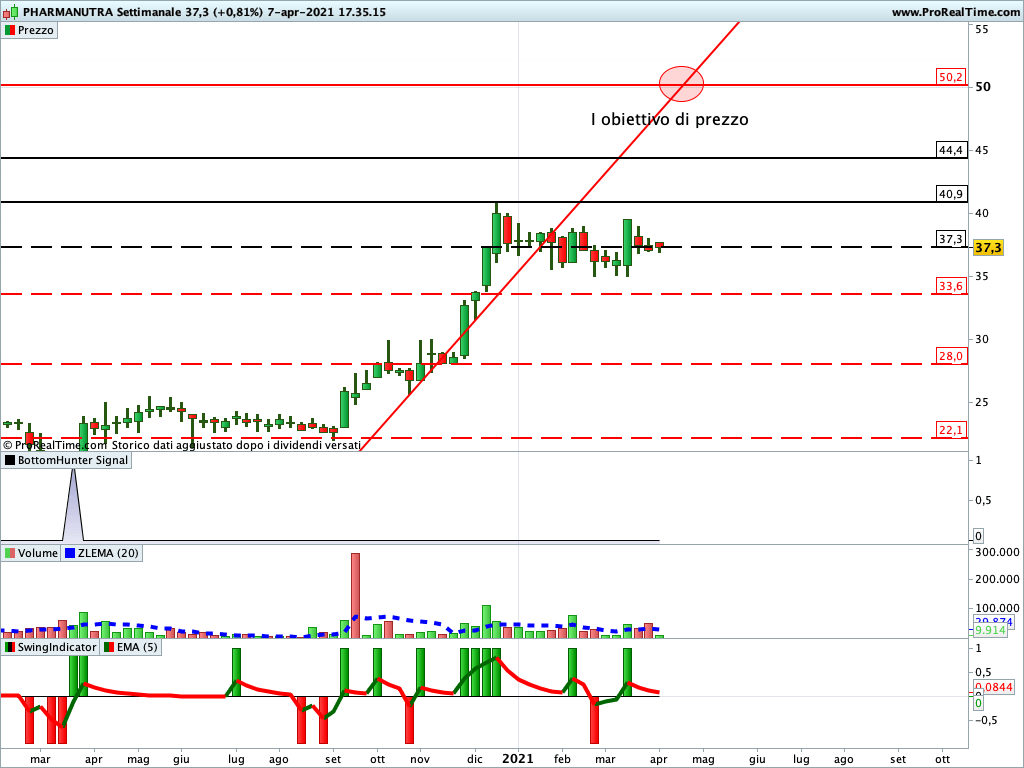Click the SwingIndicator legend icon
The width and height of the screenshot is (1024, 768).
point(10,647)
